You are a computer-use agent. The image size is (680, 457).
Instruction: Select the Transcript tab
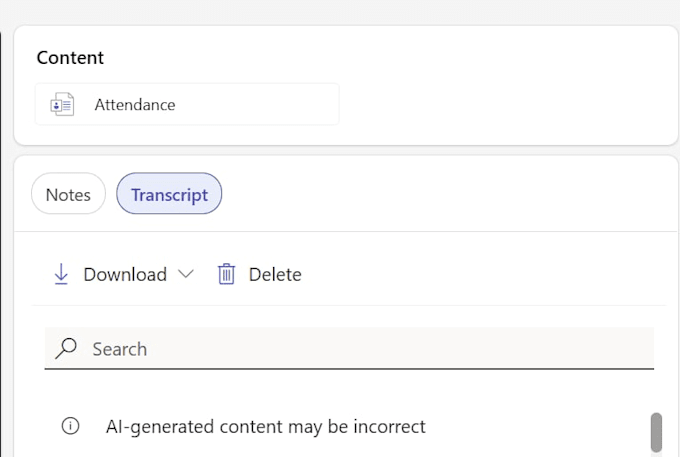tap(169, 193)
